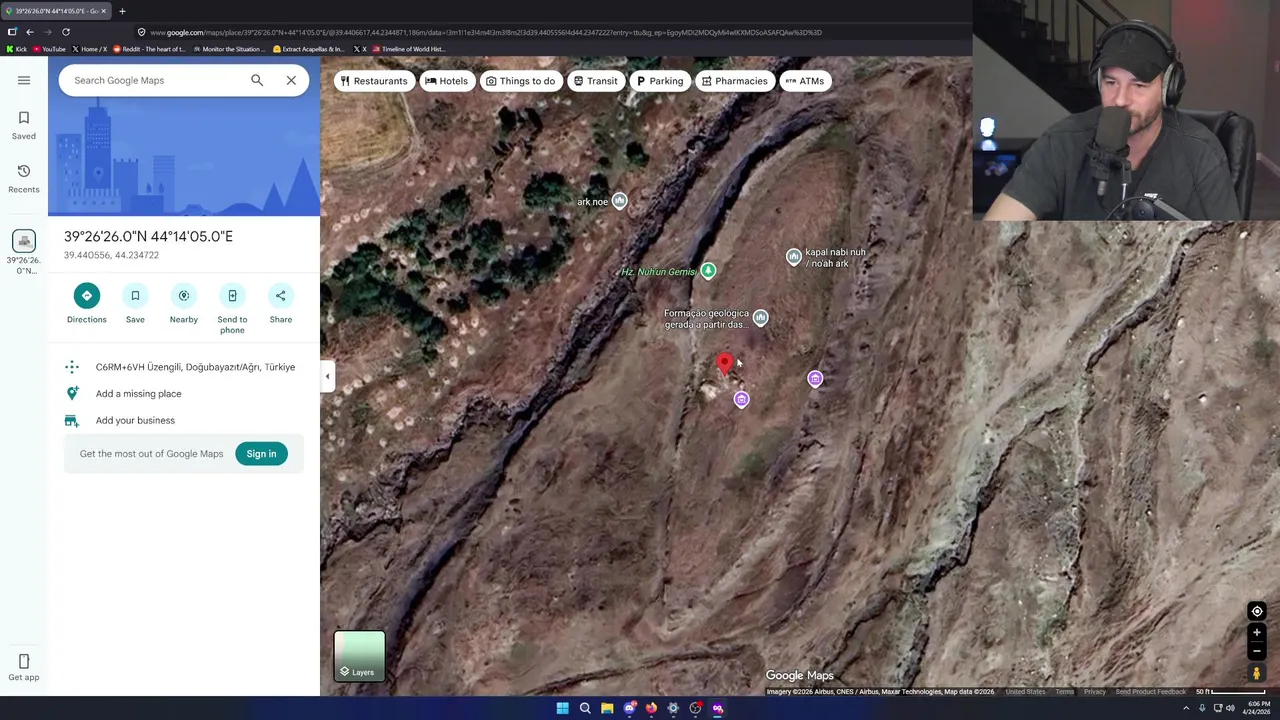Get Directions to the pinned coordinates
This screenshot has height=720, width=1280.
(x=86, y=303)
